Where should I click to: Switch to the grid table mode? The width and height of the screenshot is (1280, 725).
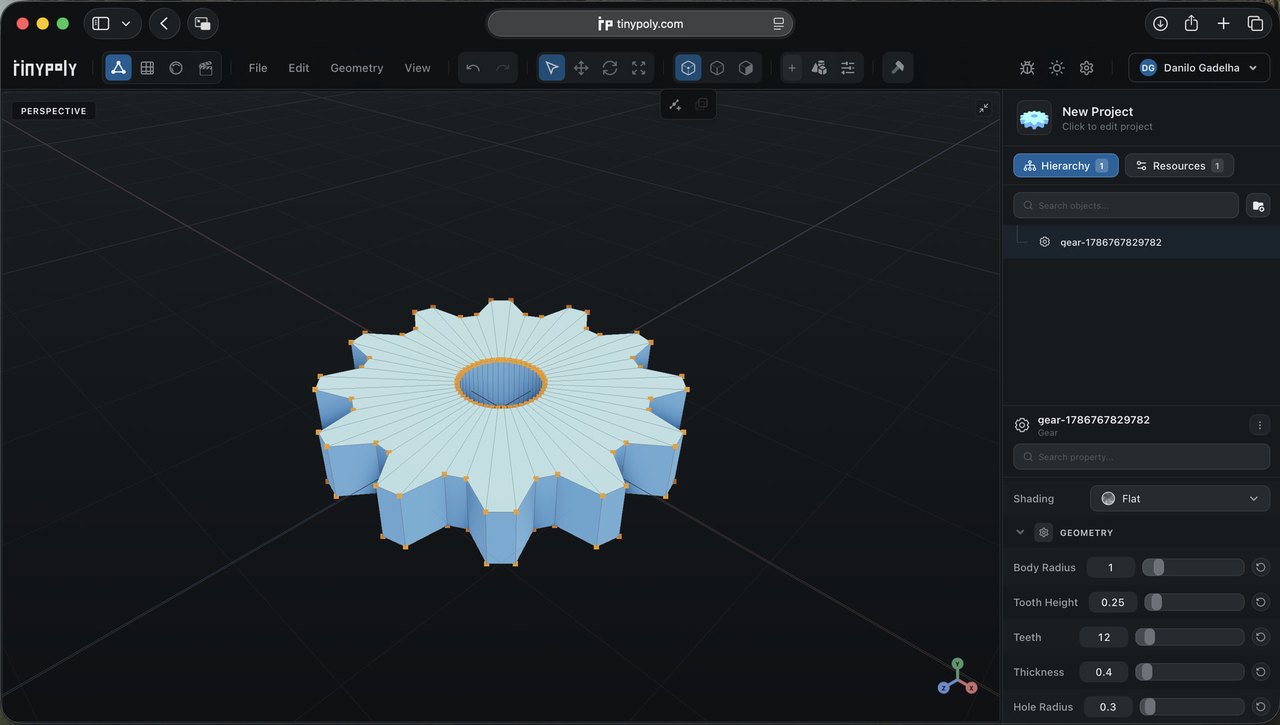pyautogui.click(x=147, y=68)
